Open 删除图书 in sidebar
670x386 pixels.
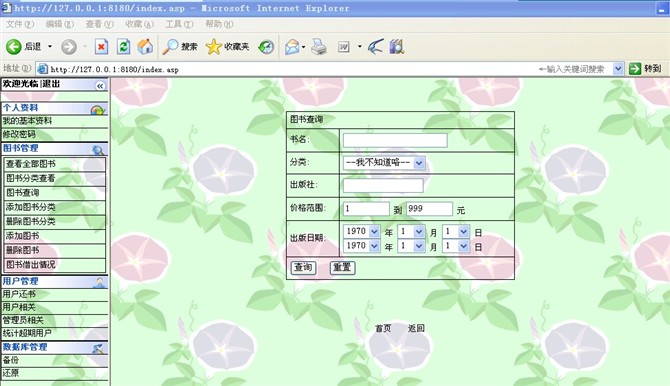pos(23,250)
